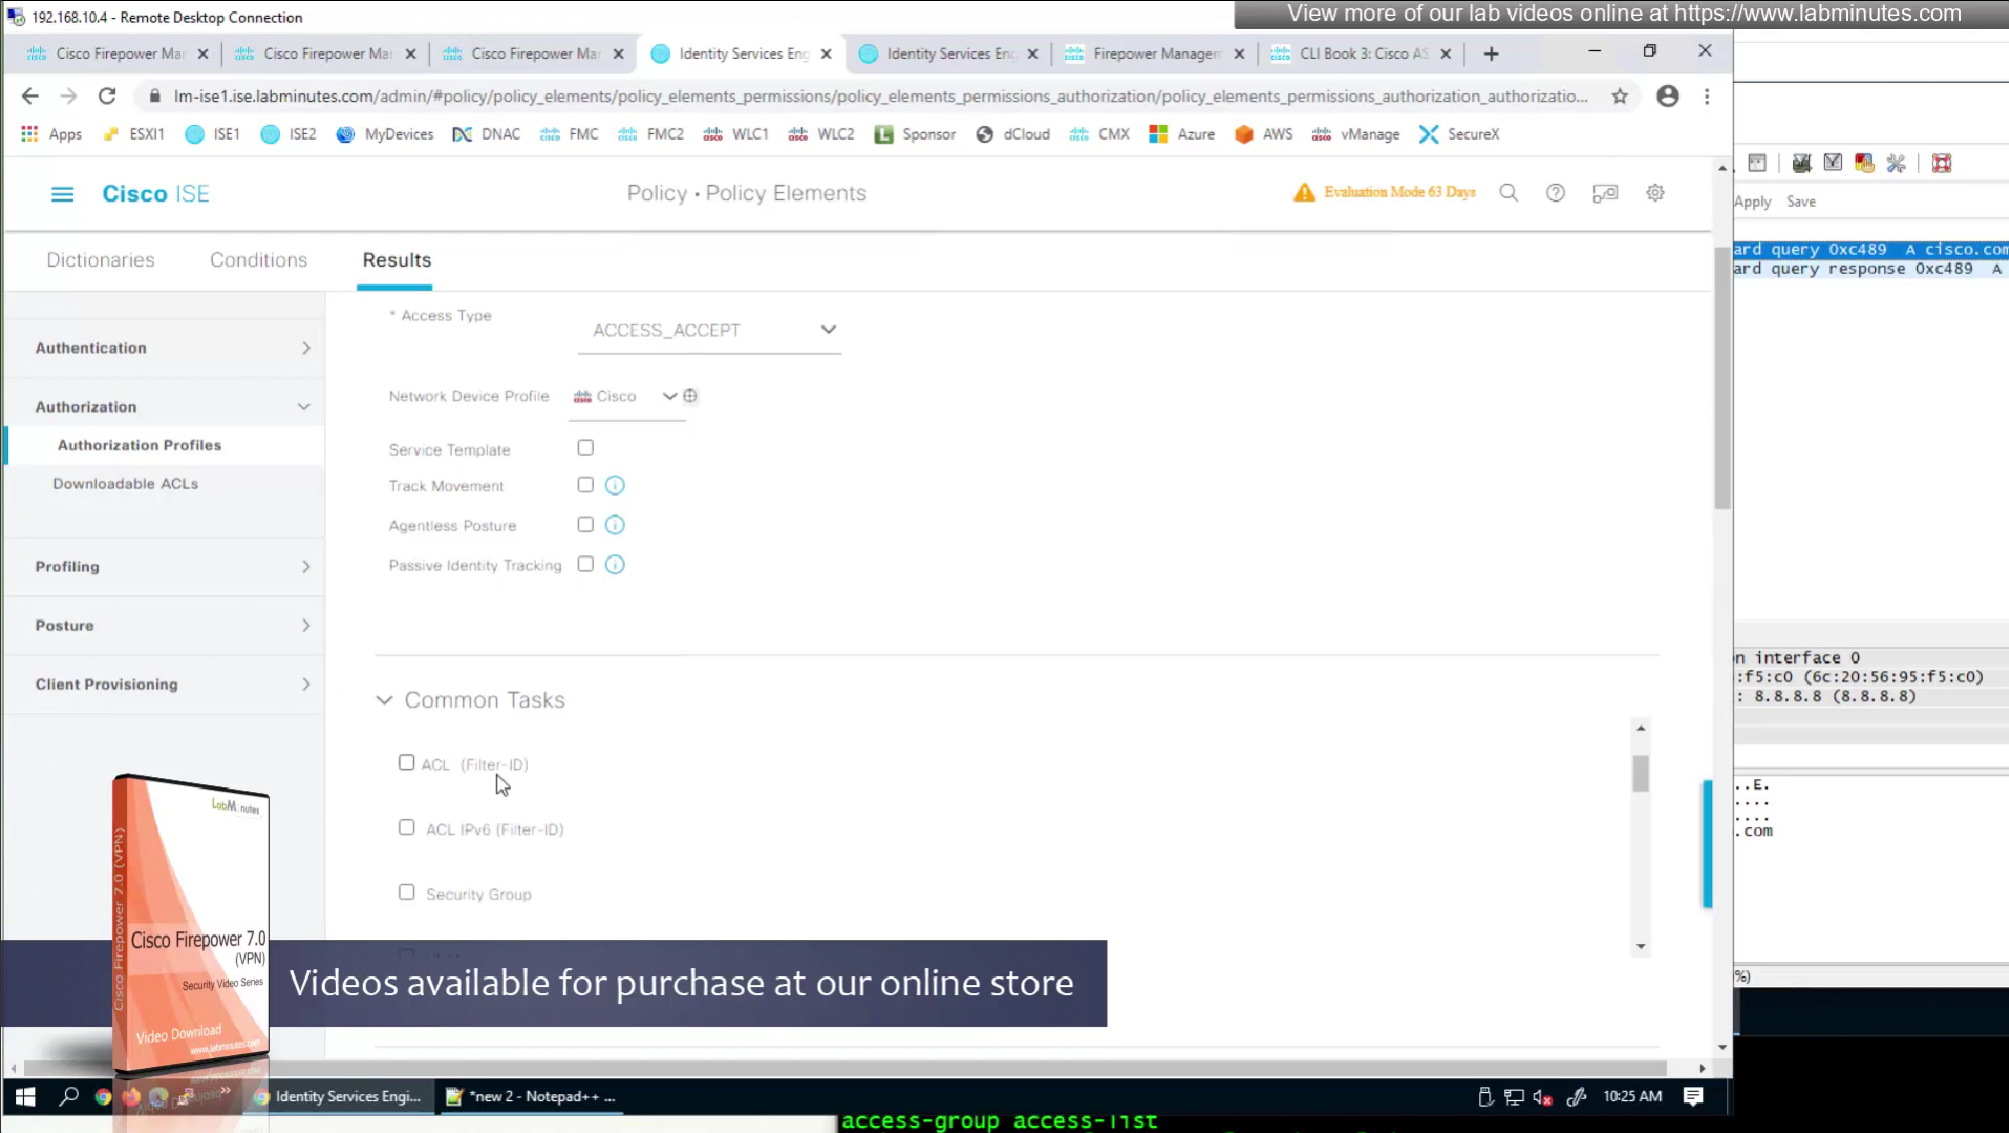The height and width of the screenshot is (1133, 2009).
Task: Toggle the Service Template checkbox
Action: point(585,448)
